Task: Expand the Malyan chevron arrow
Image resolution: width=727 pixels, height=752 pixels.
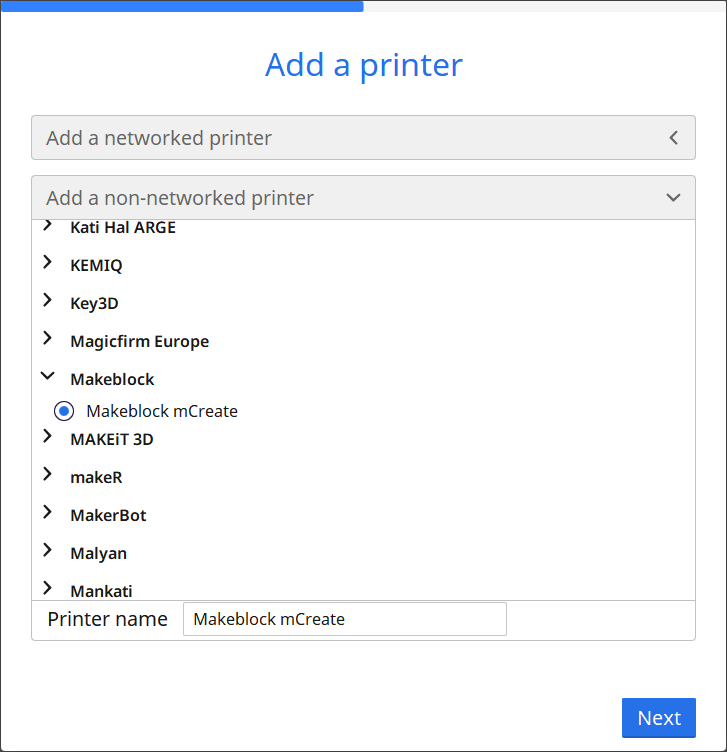Action: click(47, 551)
